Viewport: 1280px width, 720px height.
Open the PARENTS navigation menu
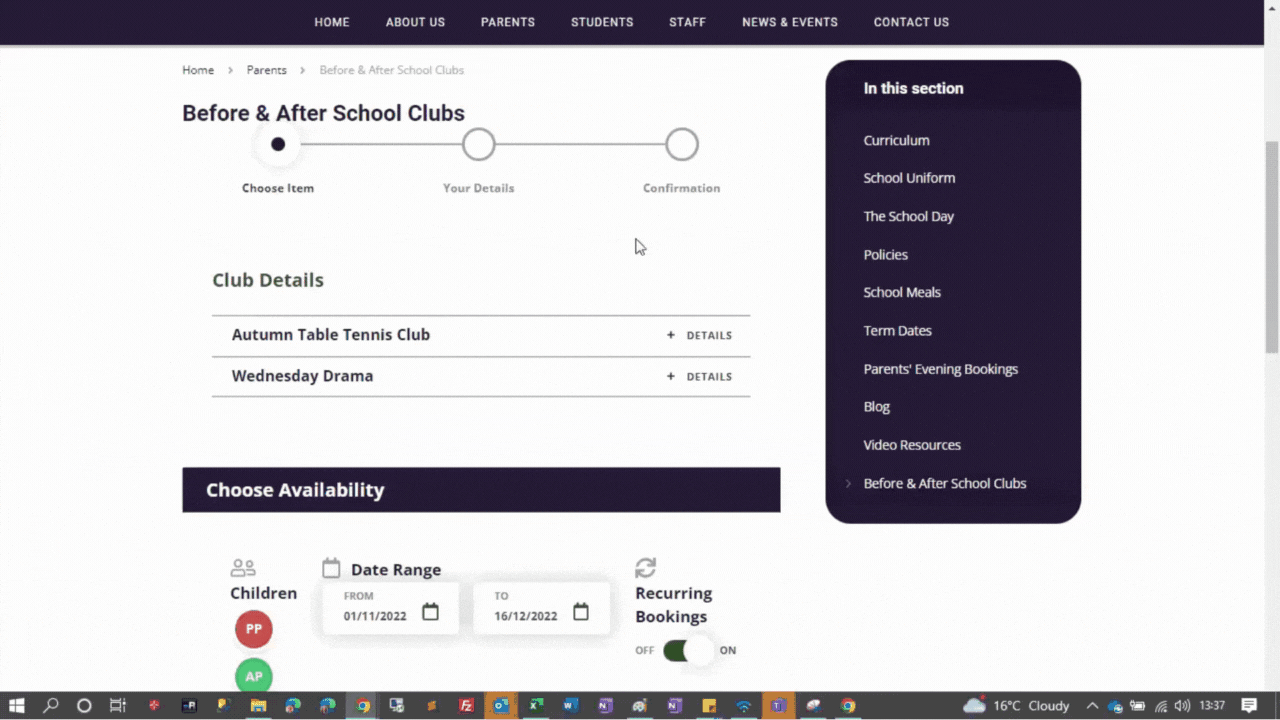508,21
